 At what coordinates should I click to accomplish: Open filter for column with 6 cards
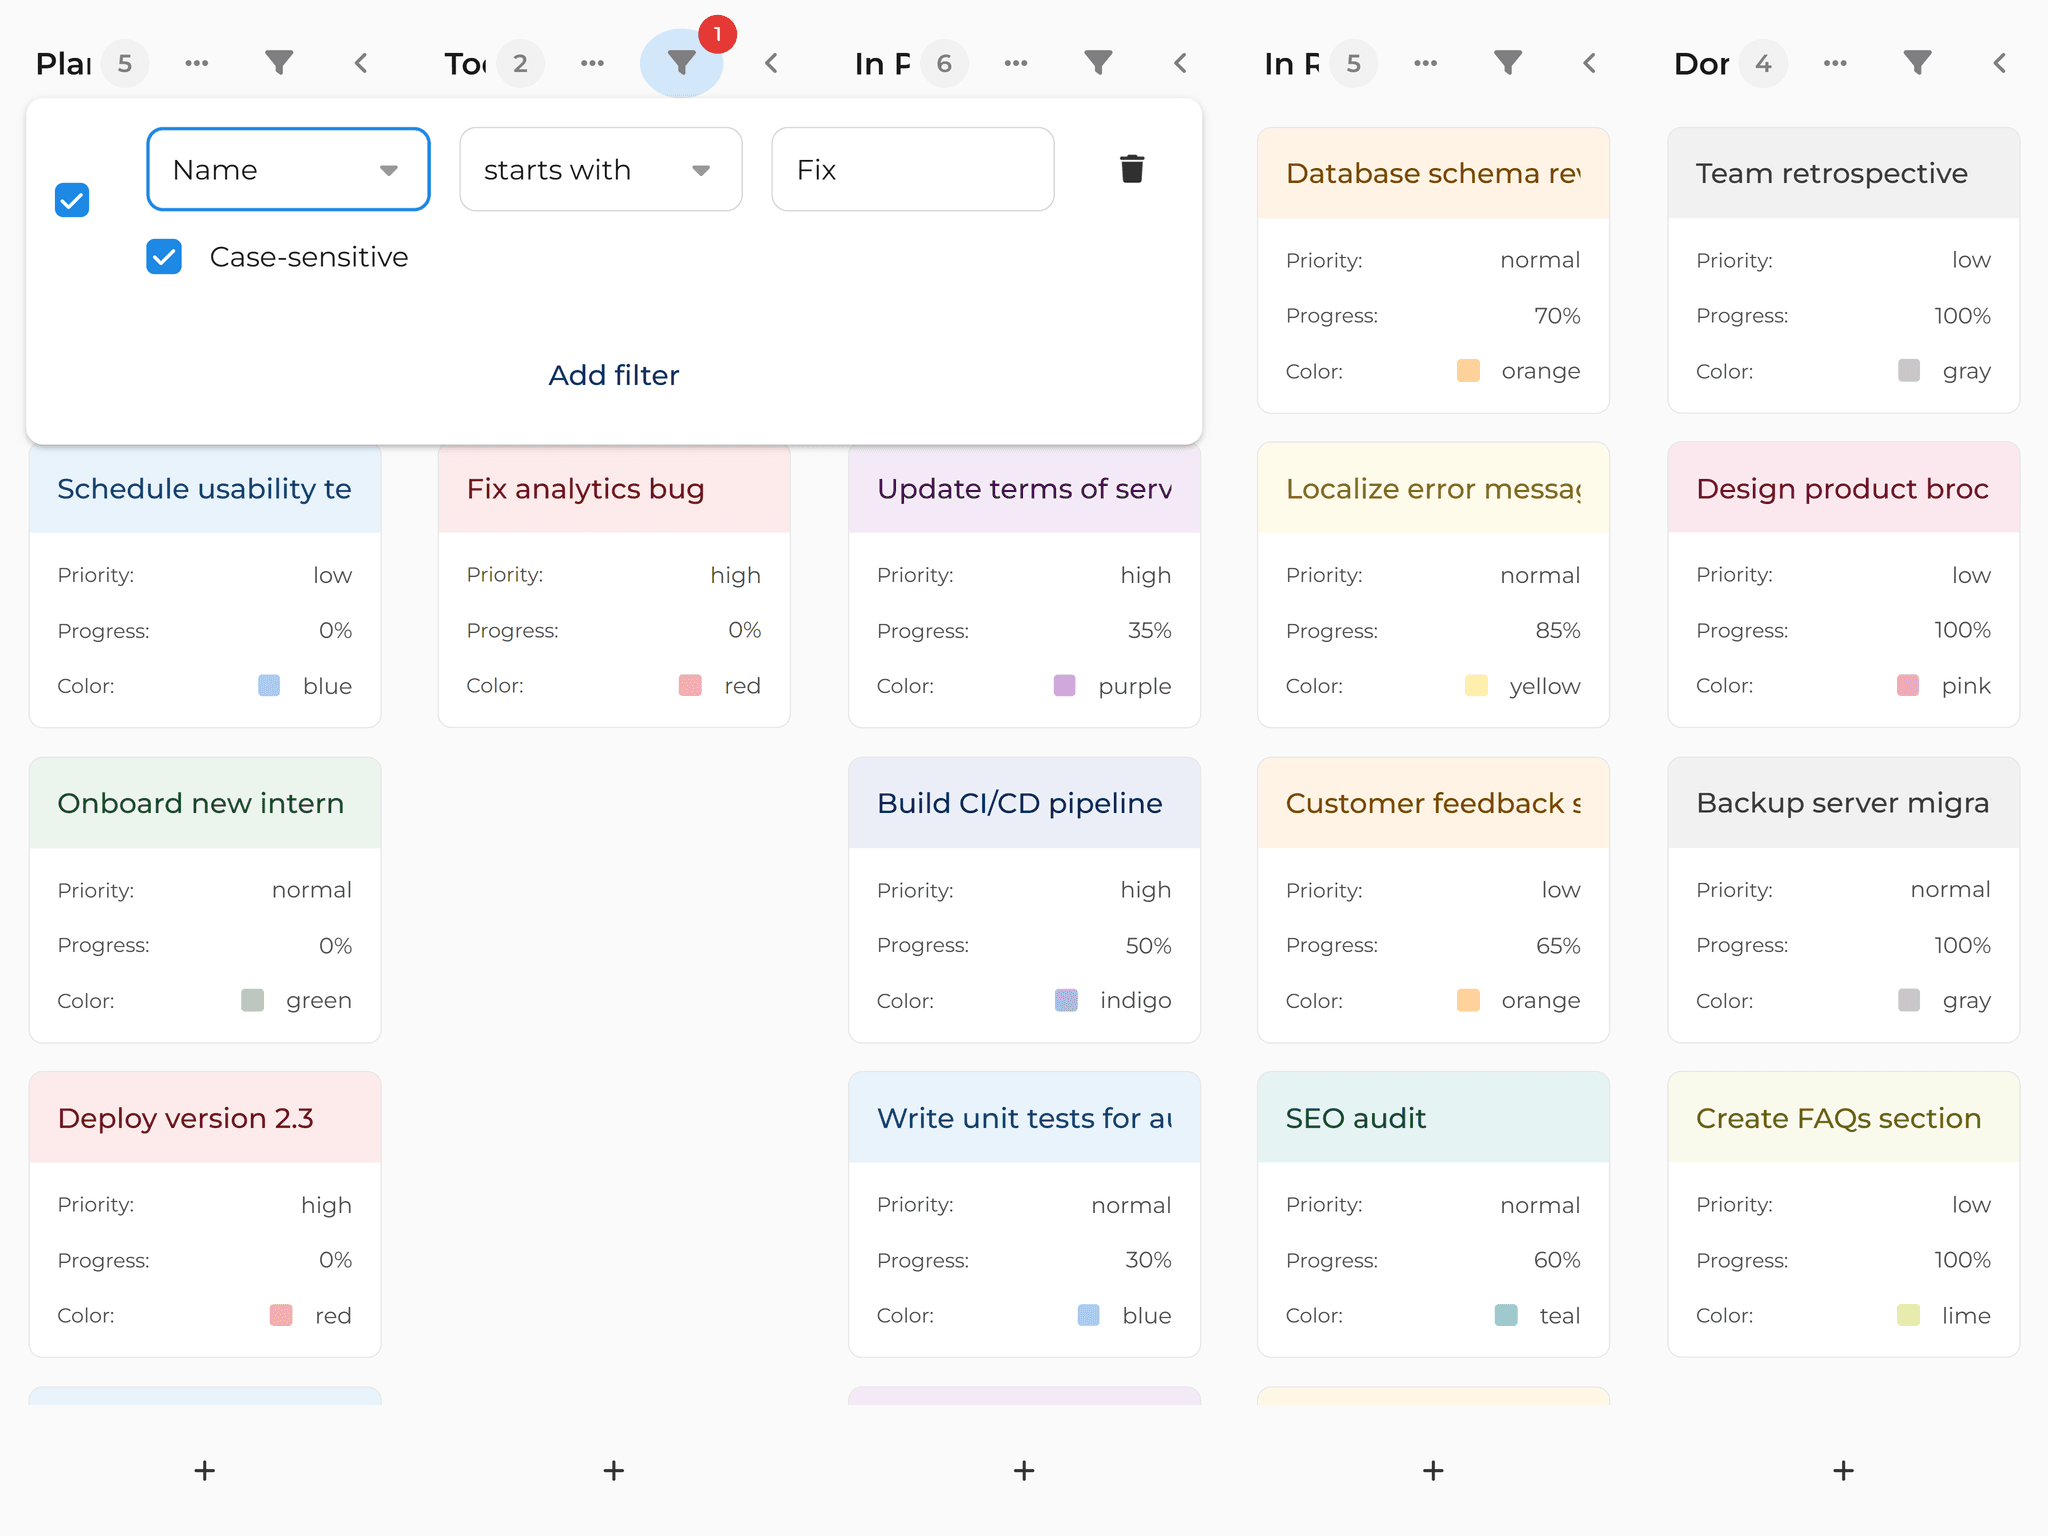[1098, 63]
